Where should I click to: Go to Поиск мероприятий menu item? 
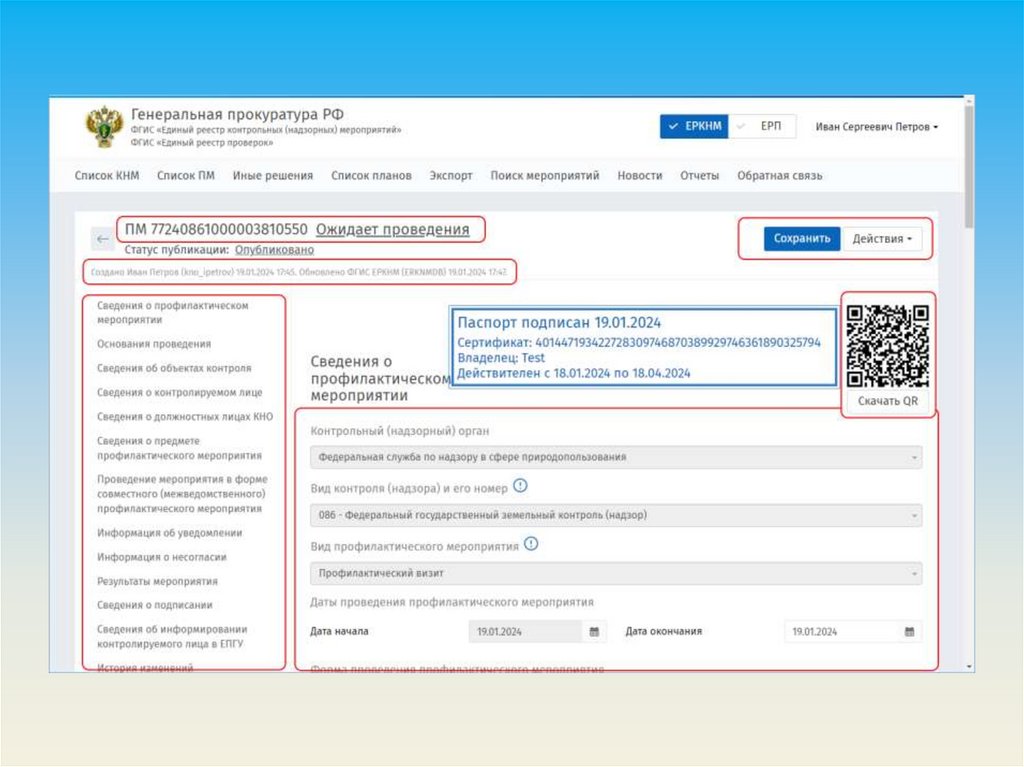[544, 175]
